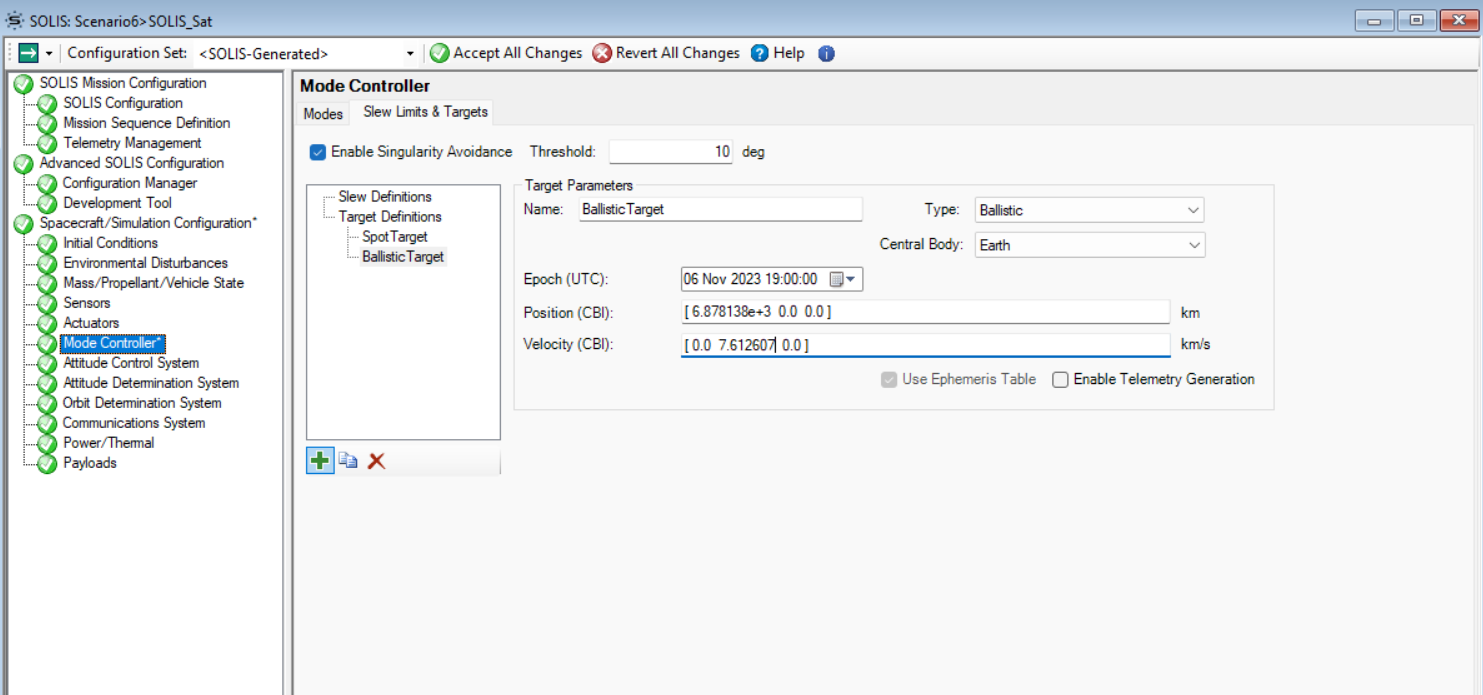Screen dimensions: 1483x695
Task: Click inside the Threshold value field
Action: pos(670,151)
